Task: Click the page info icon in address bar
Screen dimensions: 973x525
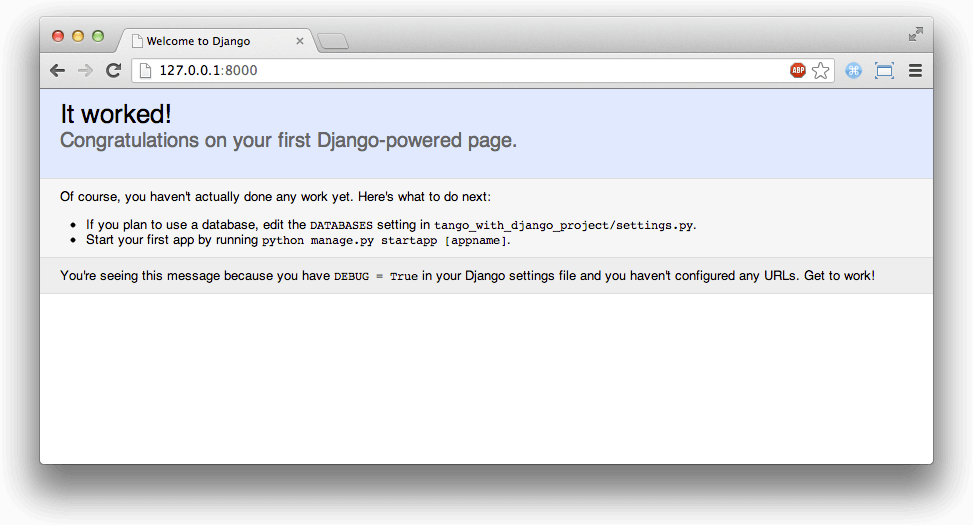Action: pos(145,70)
